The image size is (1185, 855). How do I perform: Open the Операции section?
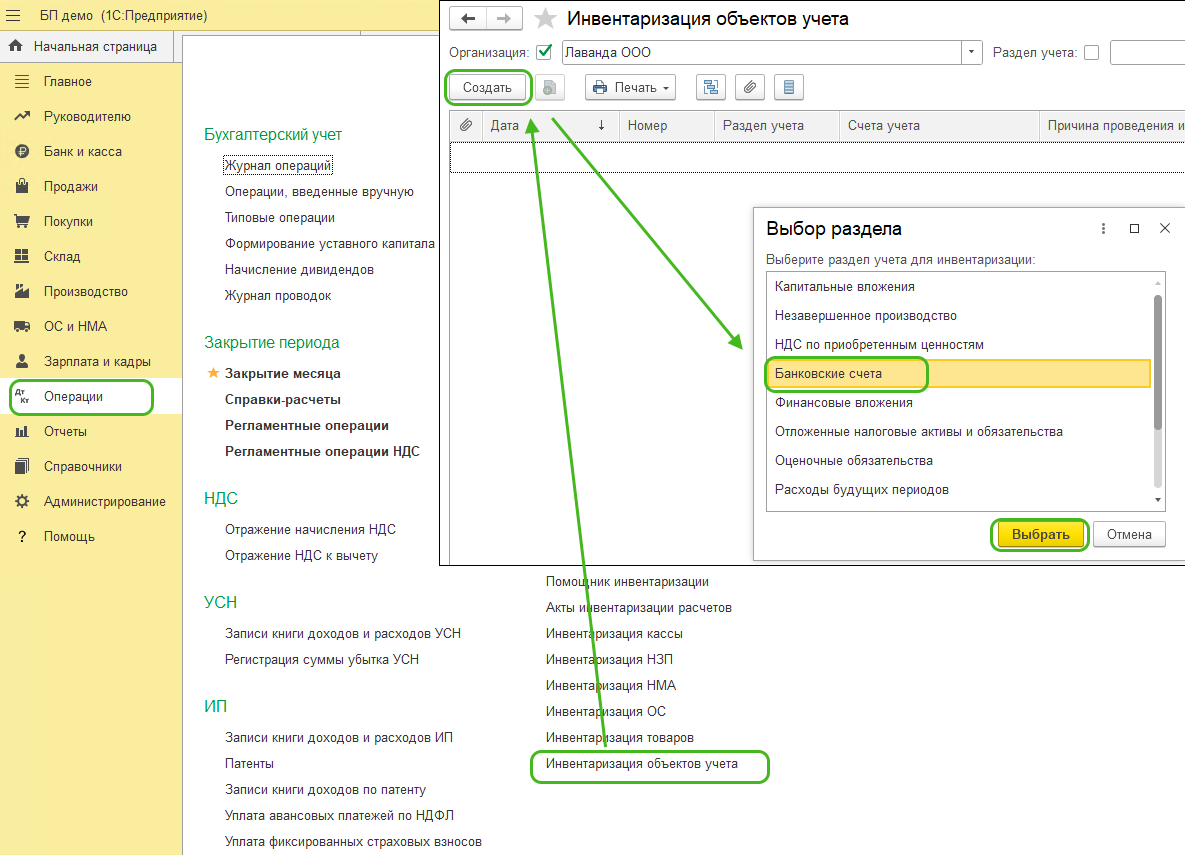pyautogui.click(x=73, y=396)
